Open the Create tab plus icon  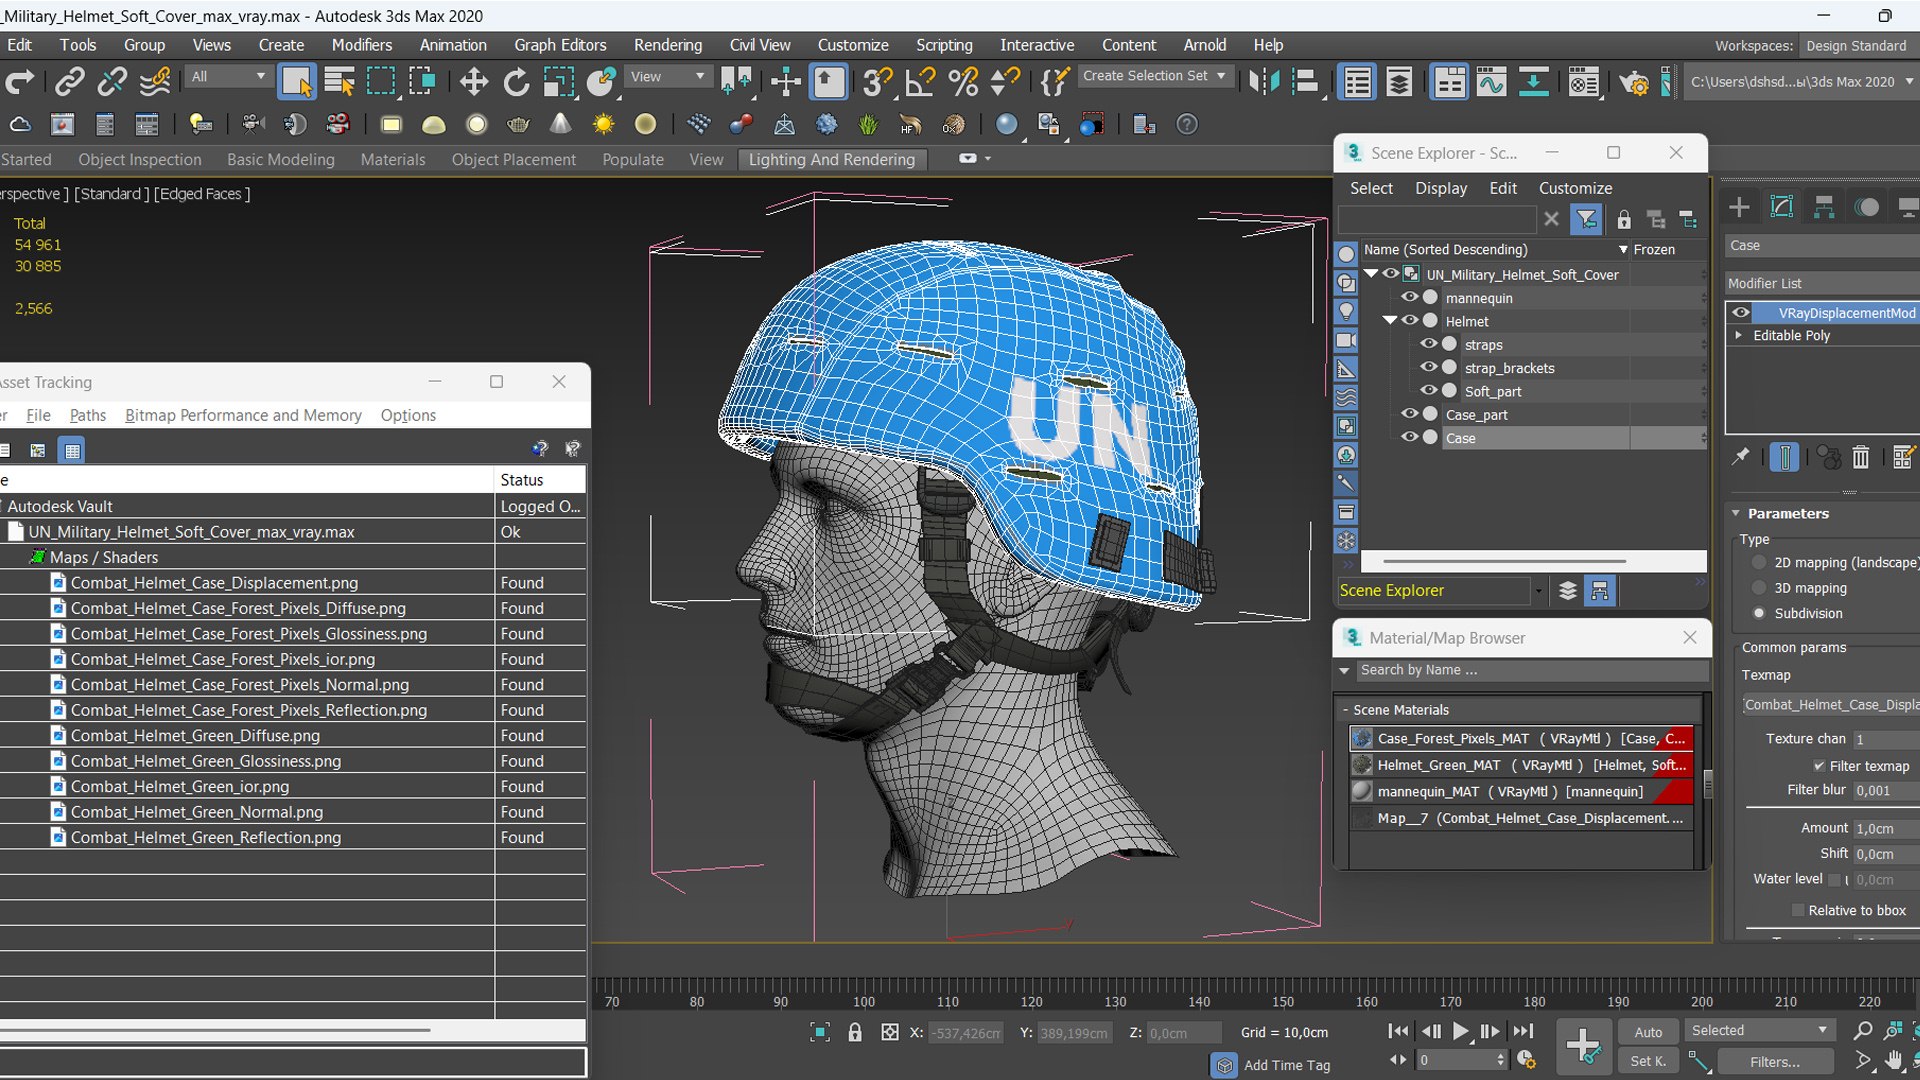click(x=1739, y=207)
